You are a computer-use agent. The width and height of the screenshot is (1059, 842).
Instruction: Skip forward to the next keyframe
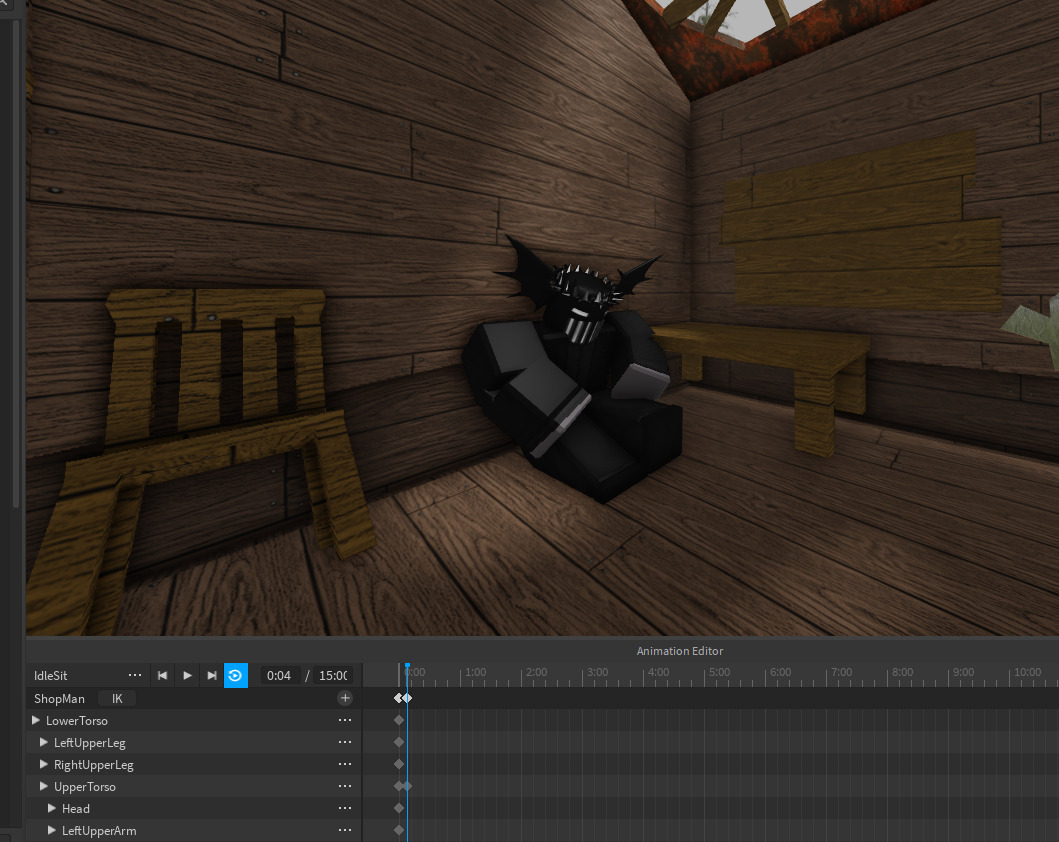[x=212, y=676]
